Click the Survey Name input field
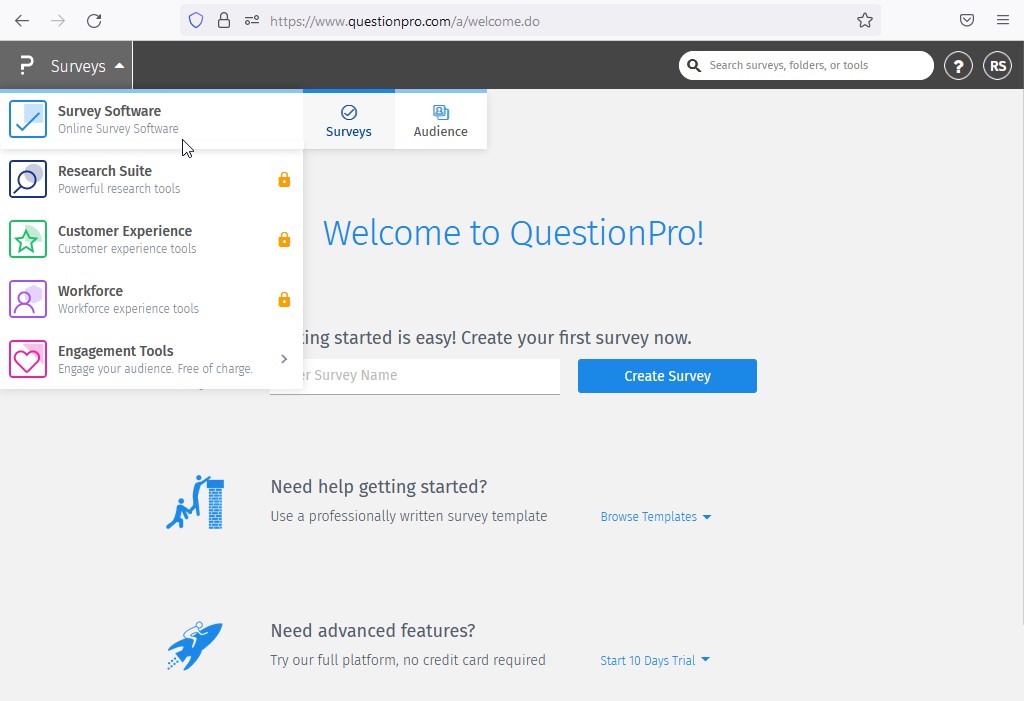Screen dimensions: 1024x701 [415, 376]
